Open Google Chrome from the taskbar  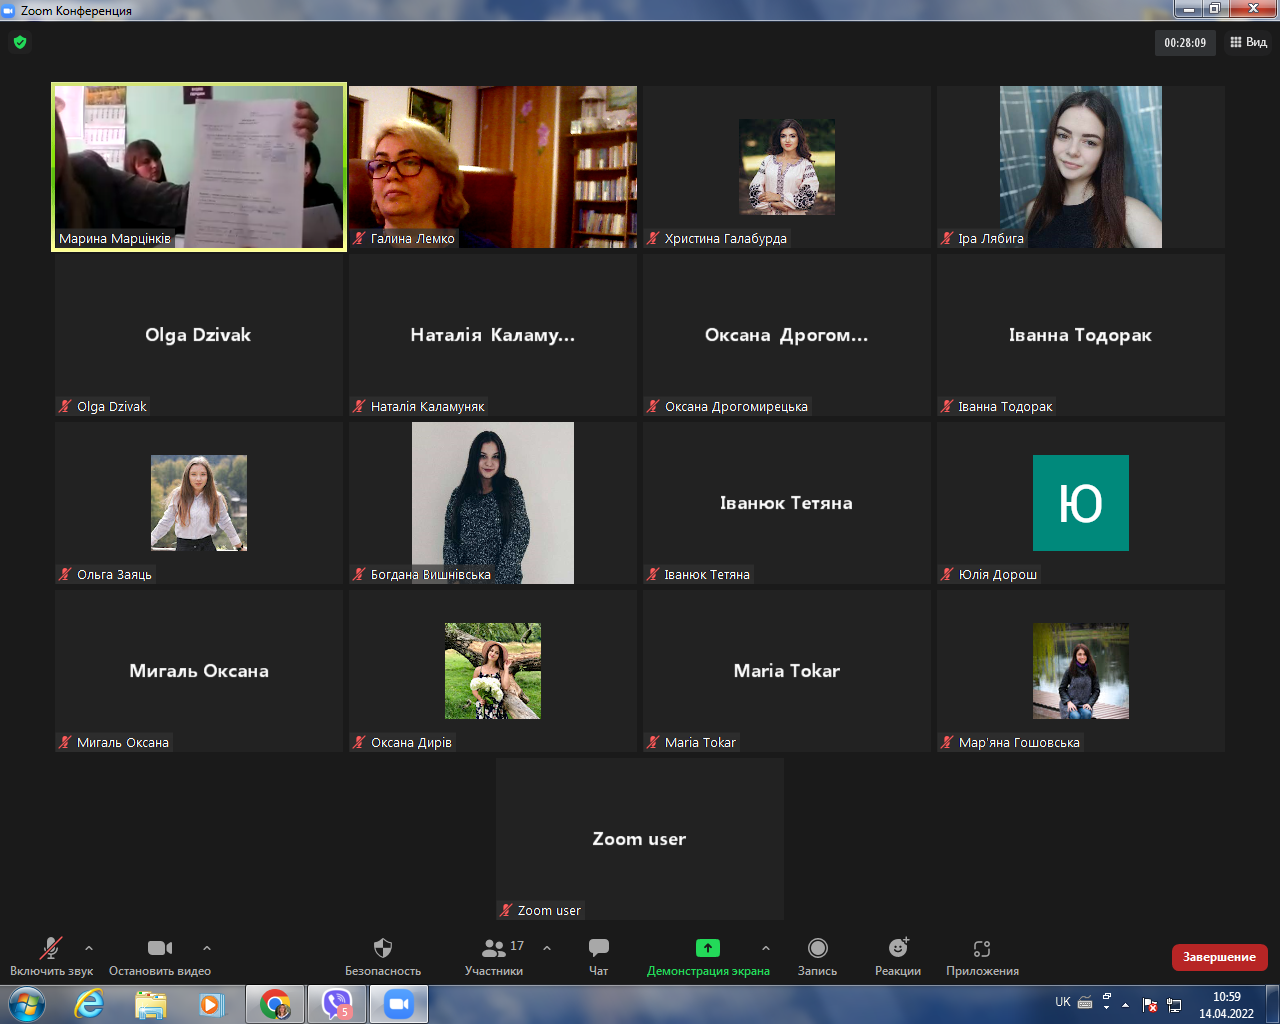(275, 1004)
